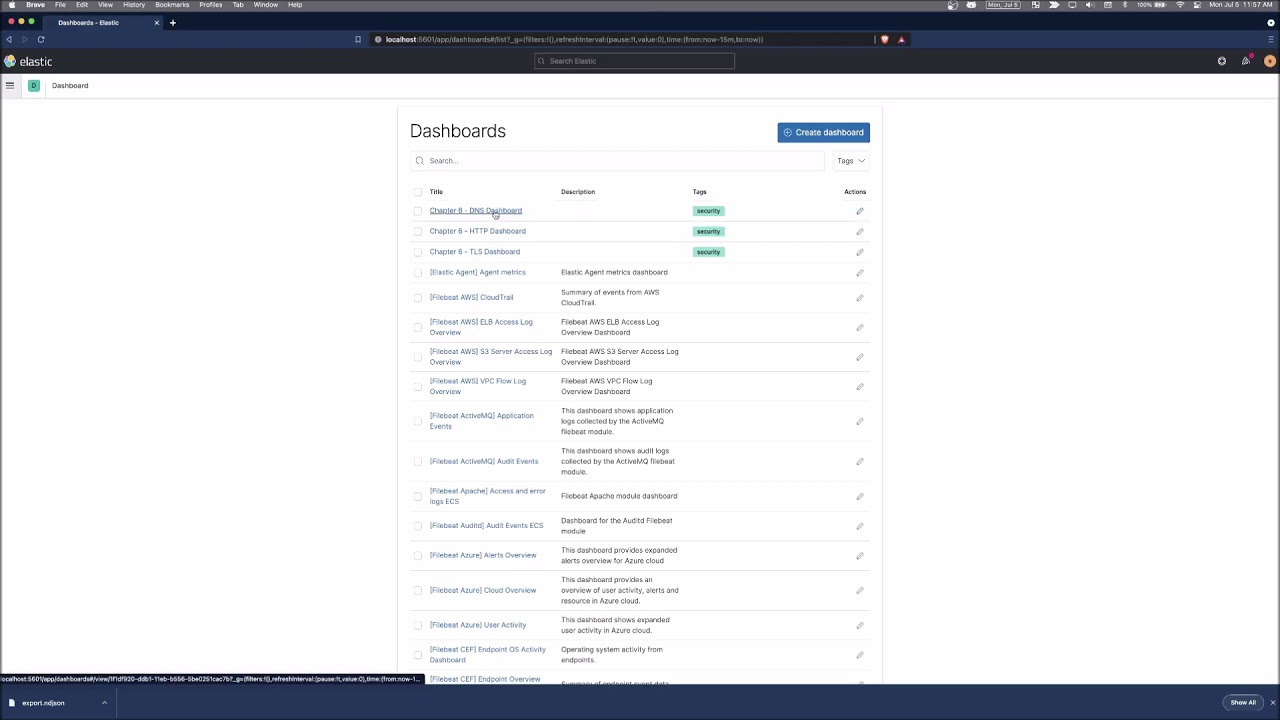Edit the Chapter 6 - TLS Dashboard row
This screenshot has height=720, width=1280.
pos(860,252)
